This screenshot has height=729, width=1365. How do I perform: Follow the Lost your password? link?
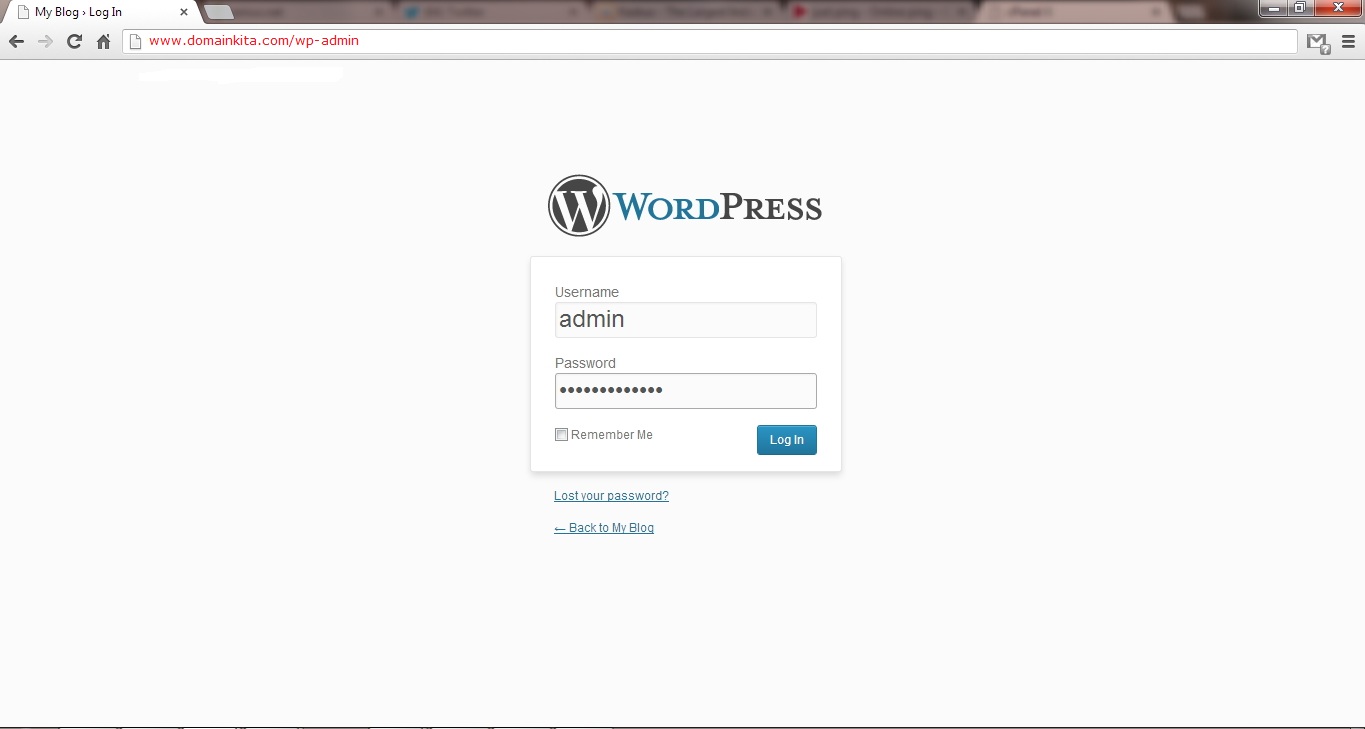tap(611, 496)
